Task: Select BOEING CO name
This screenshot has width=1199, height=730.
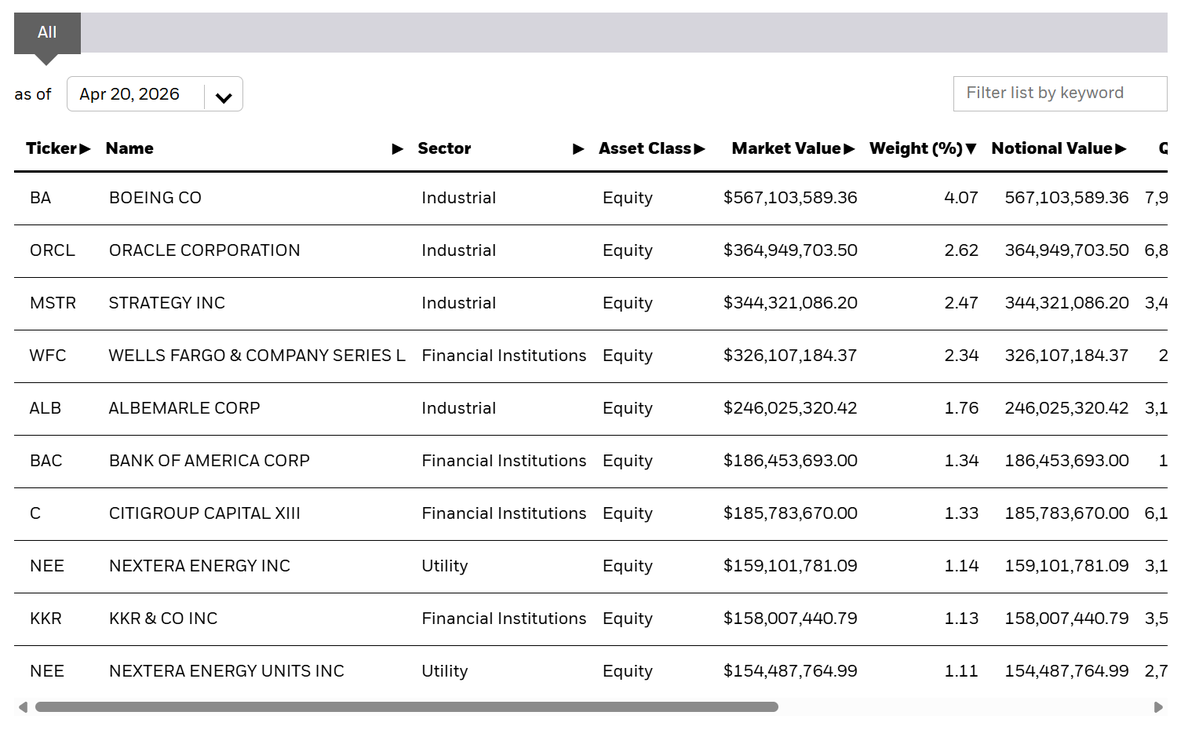Action: pos(155,198)
